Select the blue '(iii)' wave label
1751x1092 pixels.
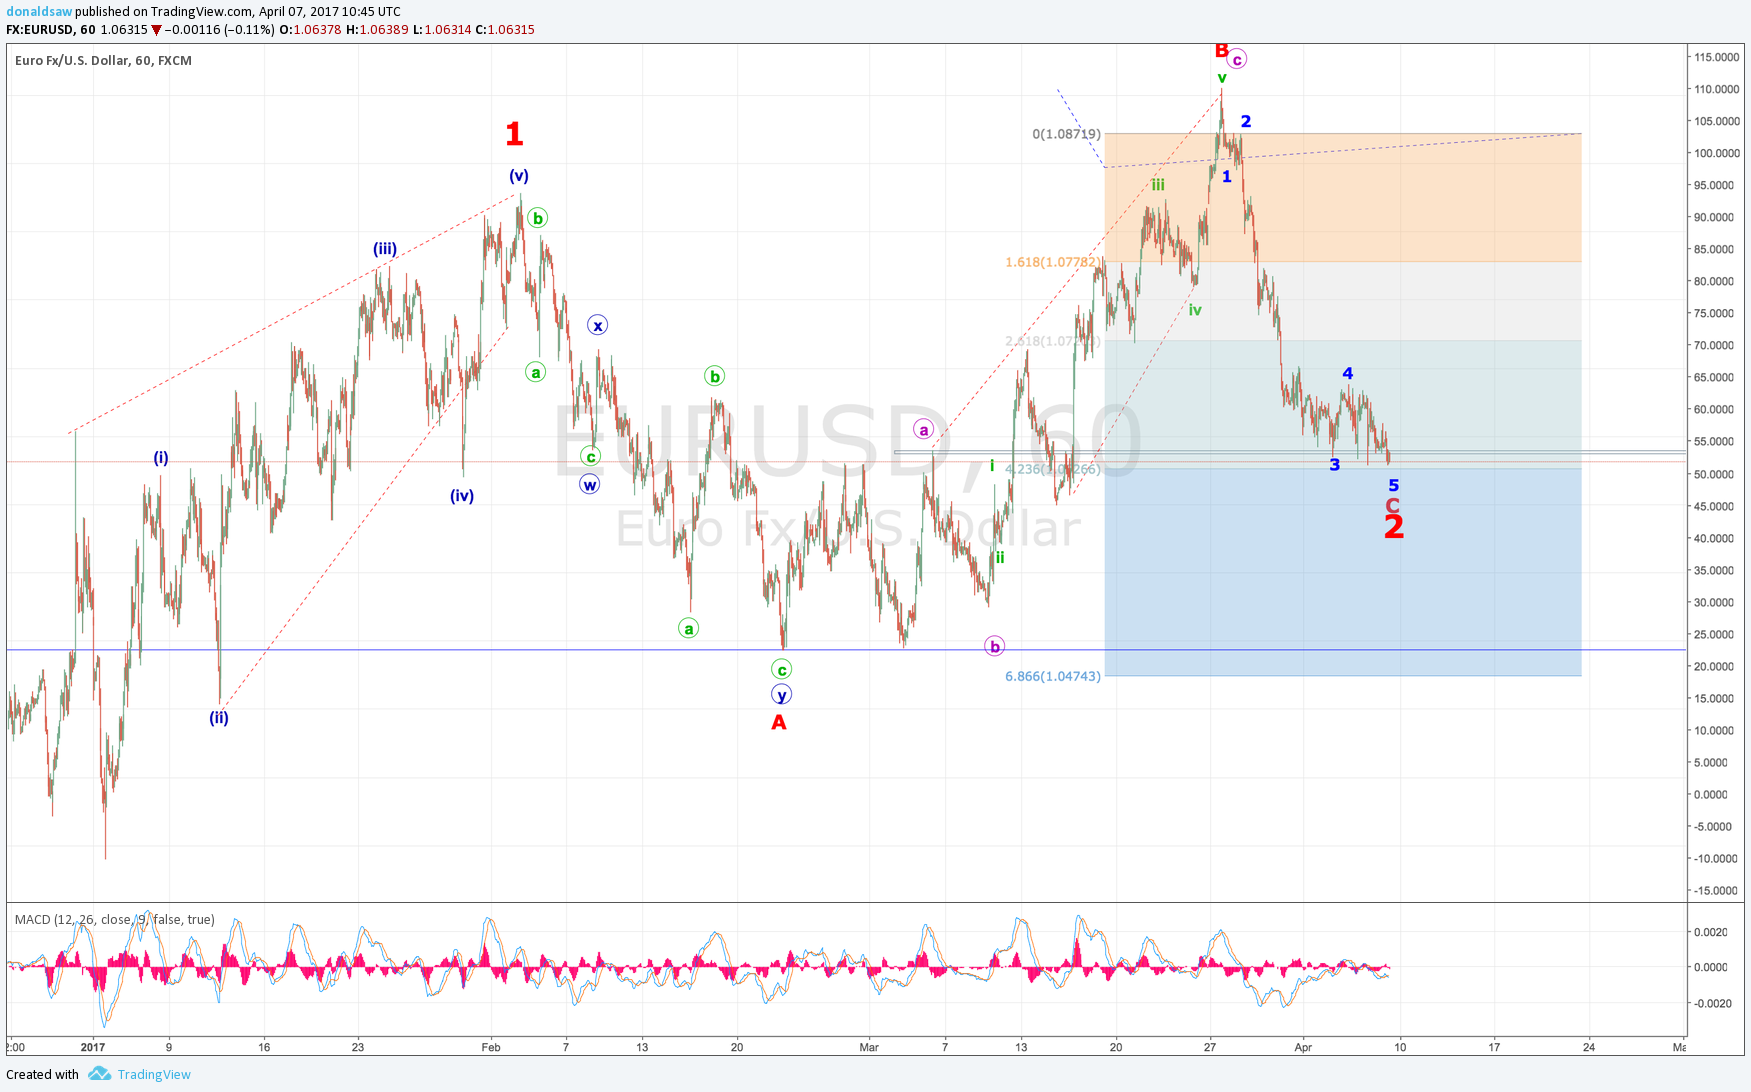coord(385,248)
